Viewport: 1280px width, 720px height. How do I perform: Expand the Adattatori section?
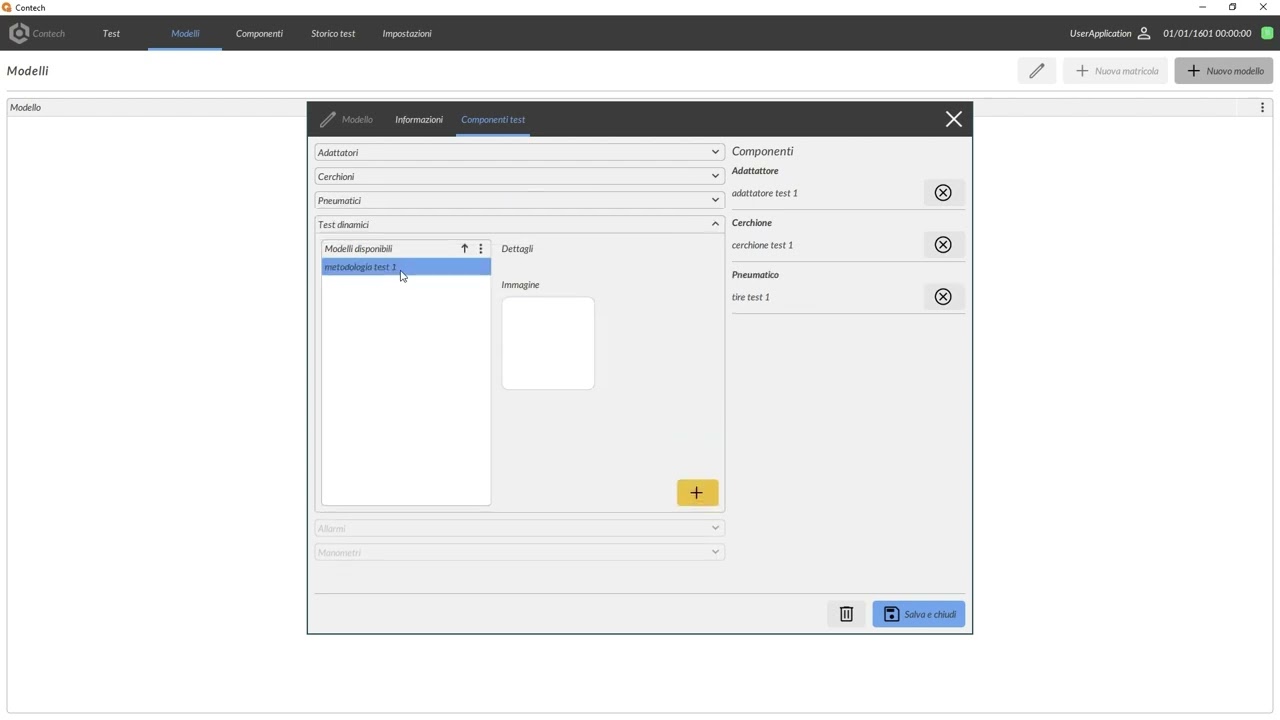point(519,152)
